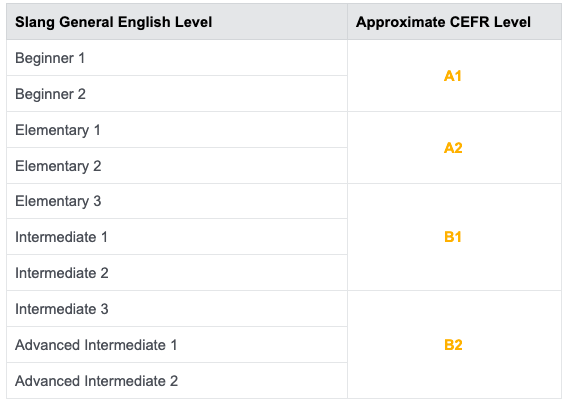Click the orange B2 level label
Image resolution: width=567 pixels, height=403 pixels.
(453, 345)
